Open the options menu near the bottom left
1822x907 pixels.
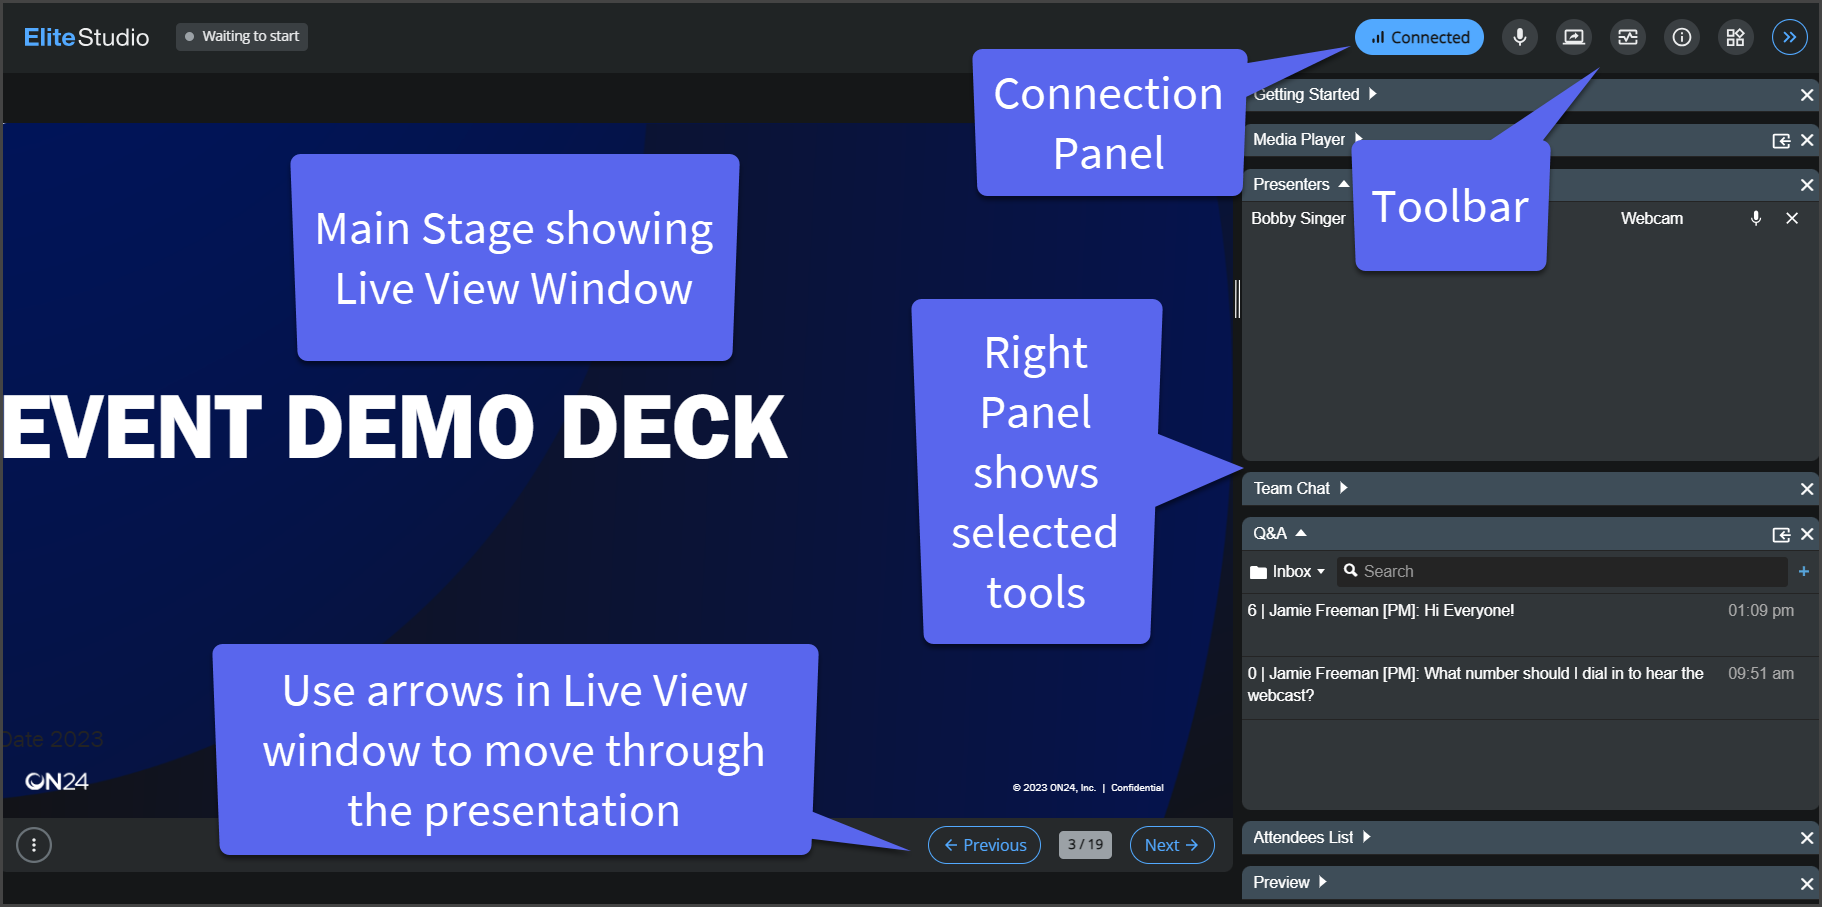tap(34, 845)
